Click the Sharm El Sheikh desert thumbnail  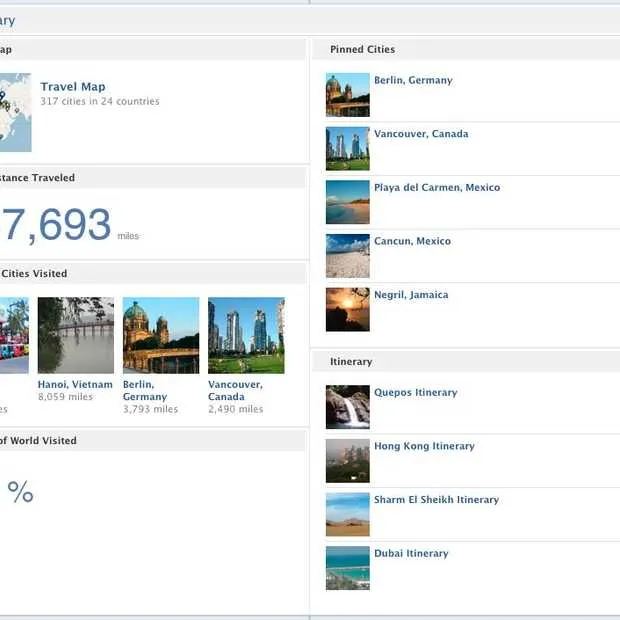[x=348, y=514]
